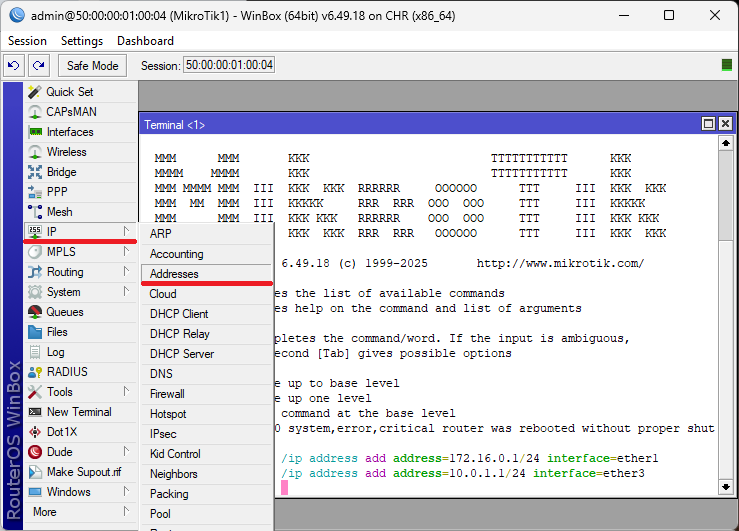Open the Settings menu in menu bar
Screen dimensions: 739x531
pyautogui.click(x=81, y=41)
